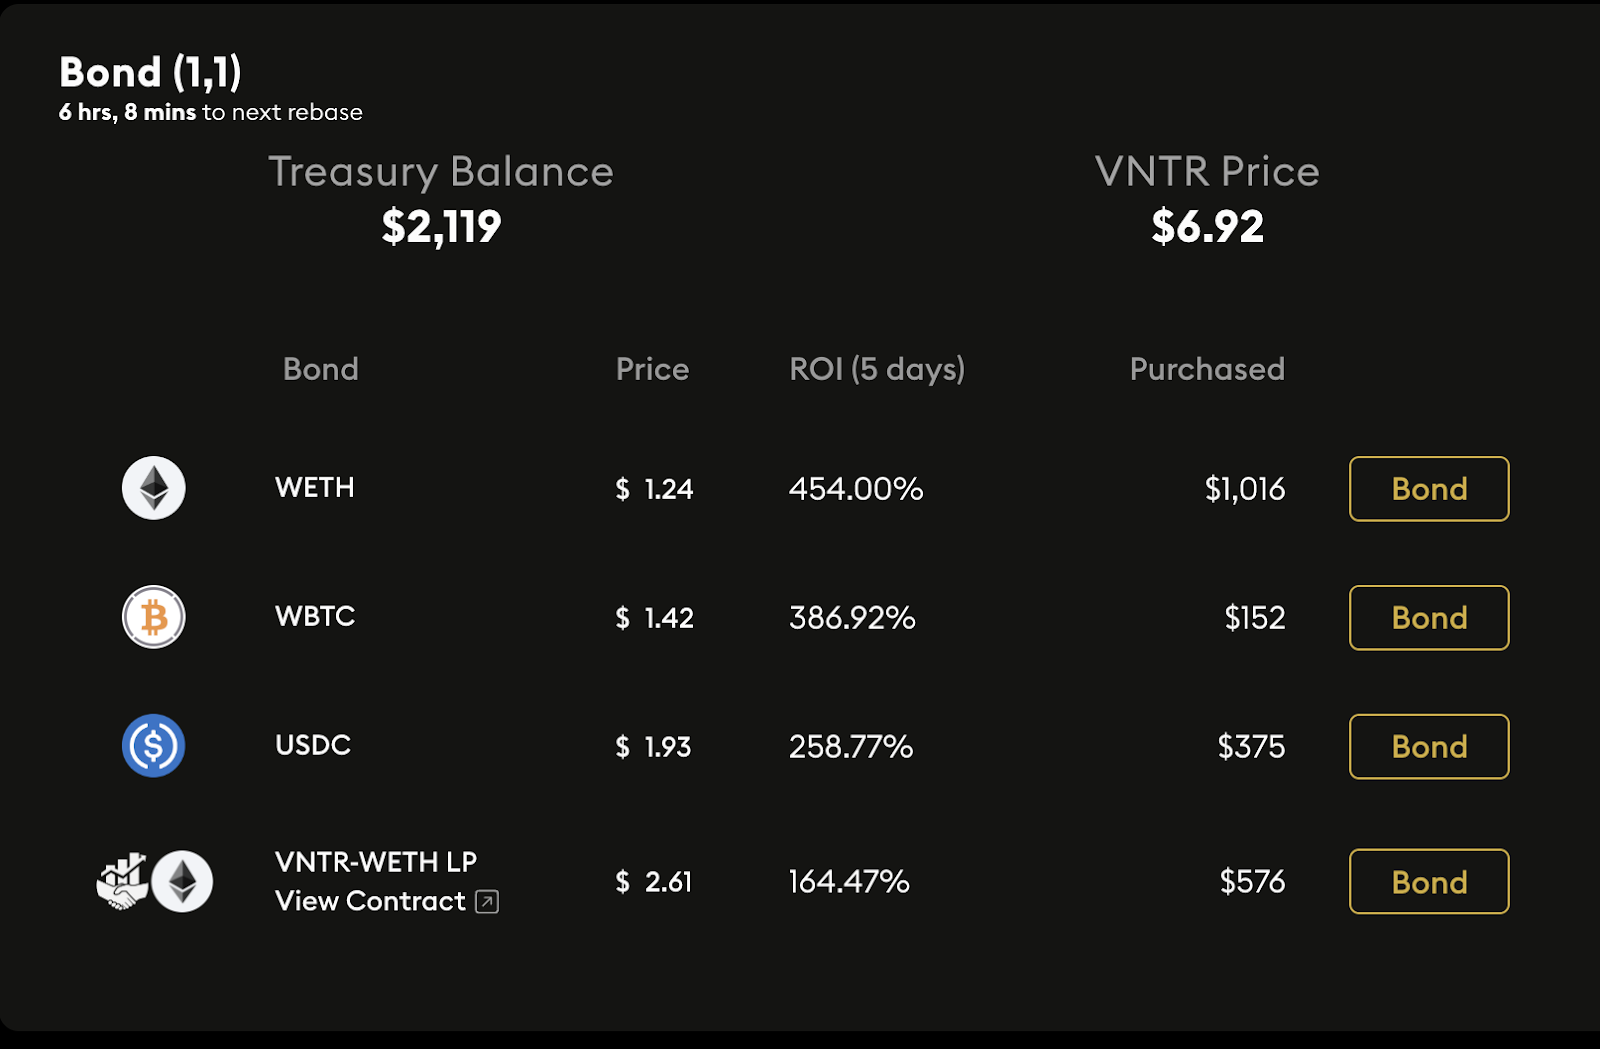Select the VNTR-WETH LP bond name

[375, 862]
